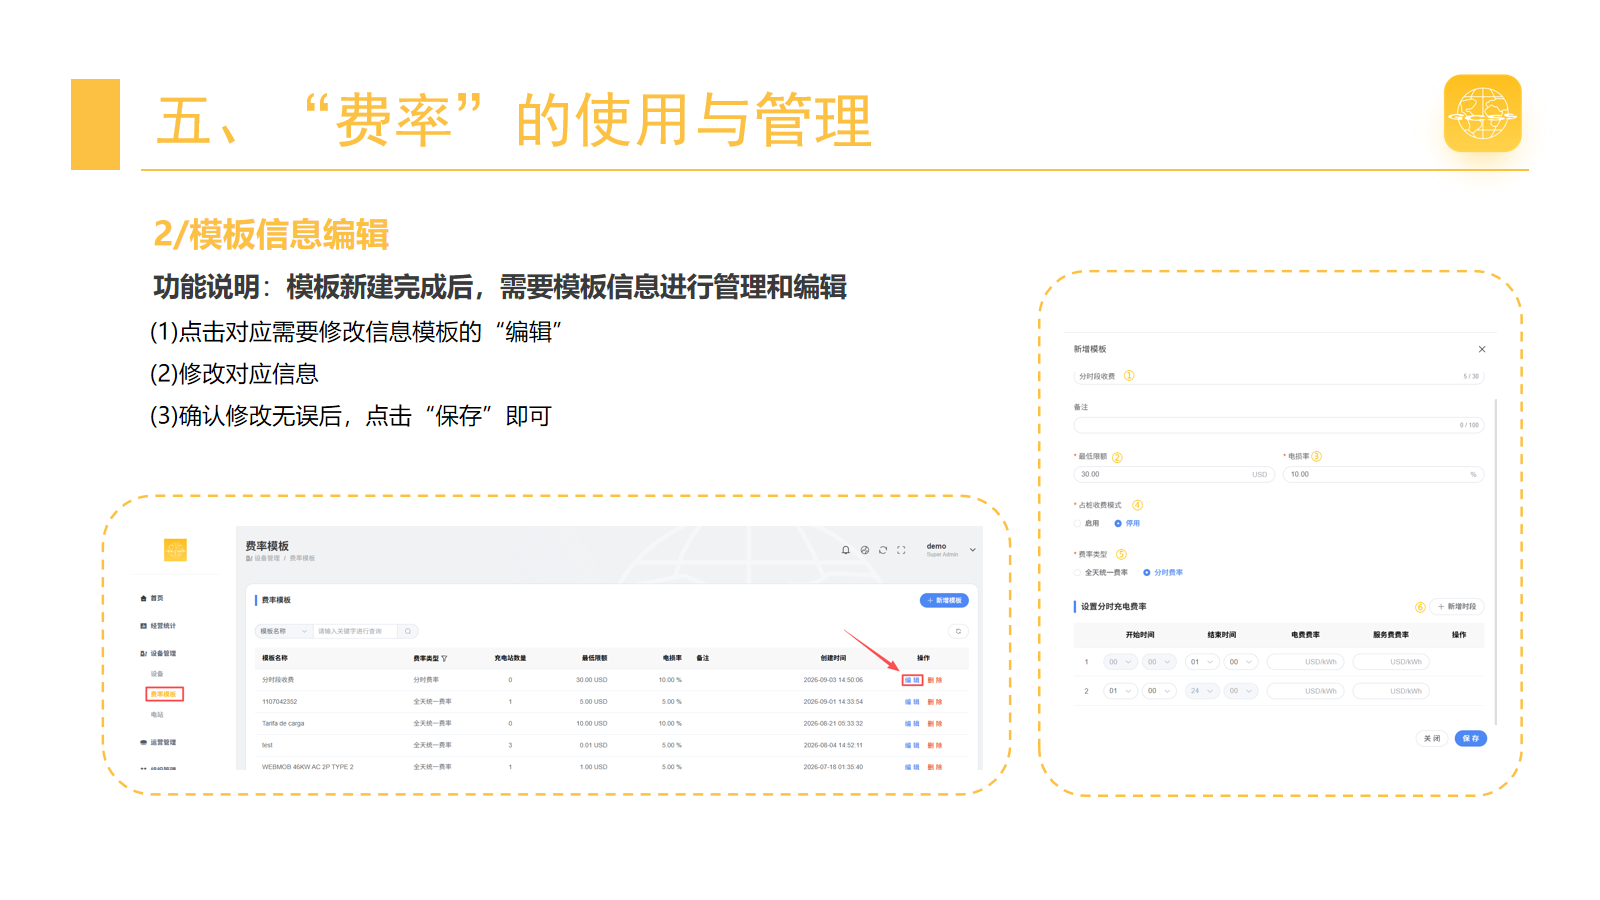Open row 1 end minute dropdown
Screen dimensions: 1600x900
[x=1241, y=661]
